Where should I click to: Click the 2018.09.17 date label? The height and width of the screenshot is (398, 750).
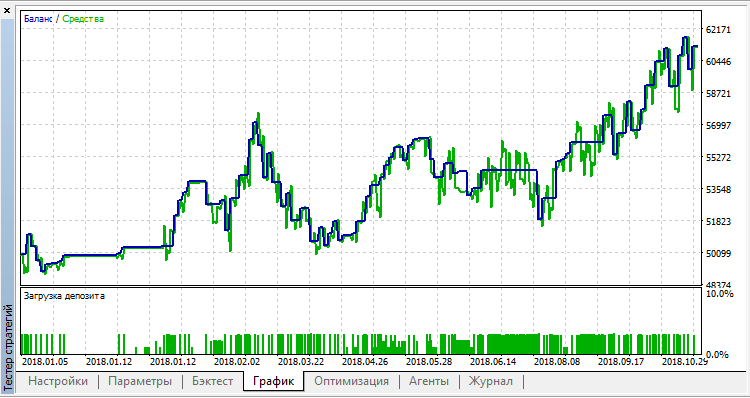tap(620, 361)
